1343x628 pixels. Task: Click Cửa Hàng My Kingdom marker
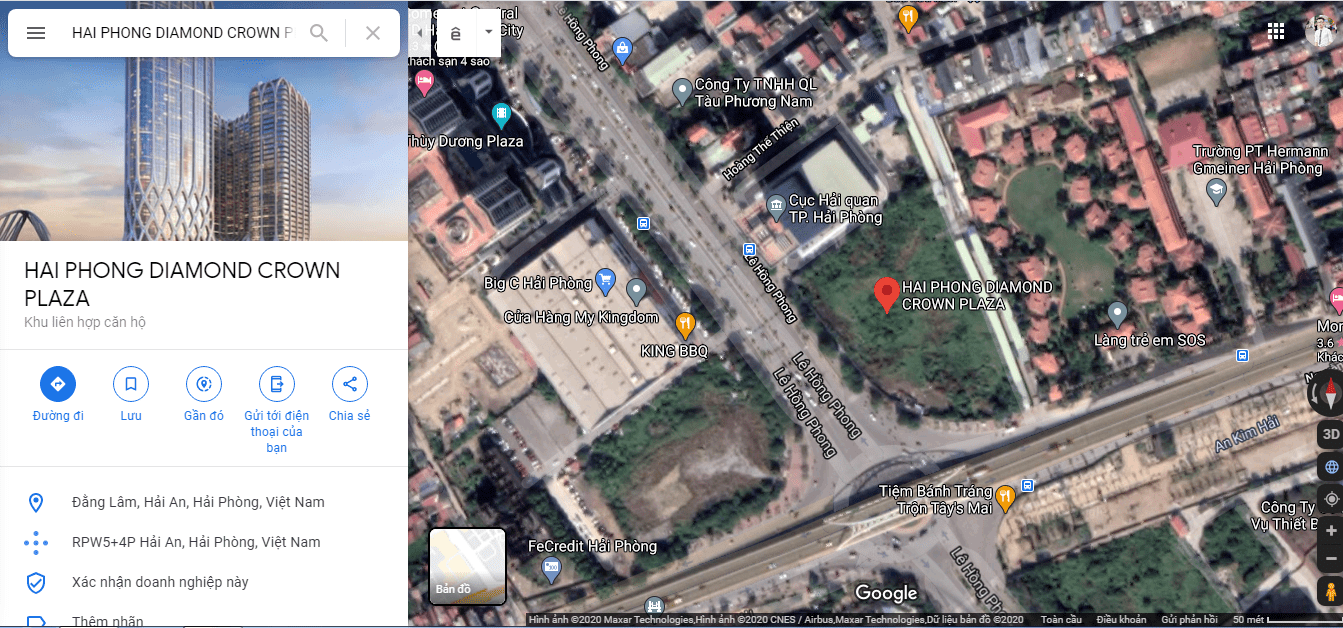(x=637, y=291)
